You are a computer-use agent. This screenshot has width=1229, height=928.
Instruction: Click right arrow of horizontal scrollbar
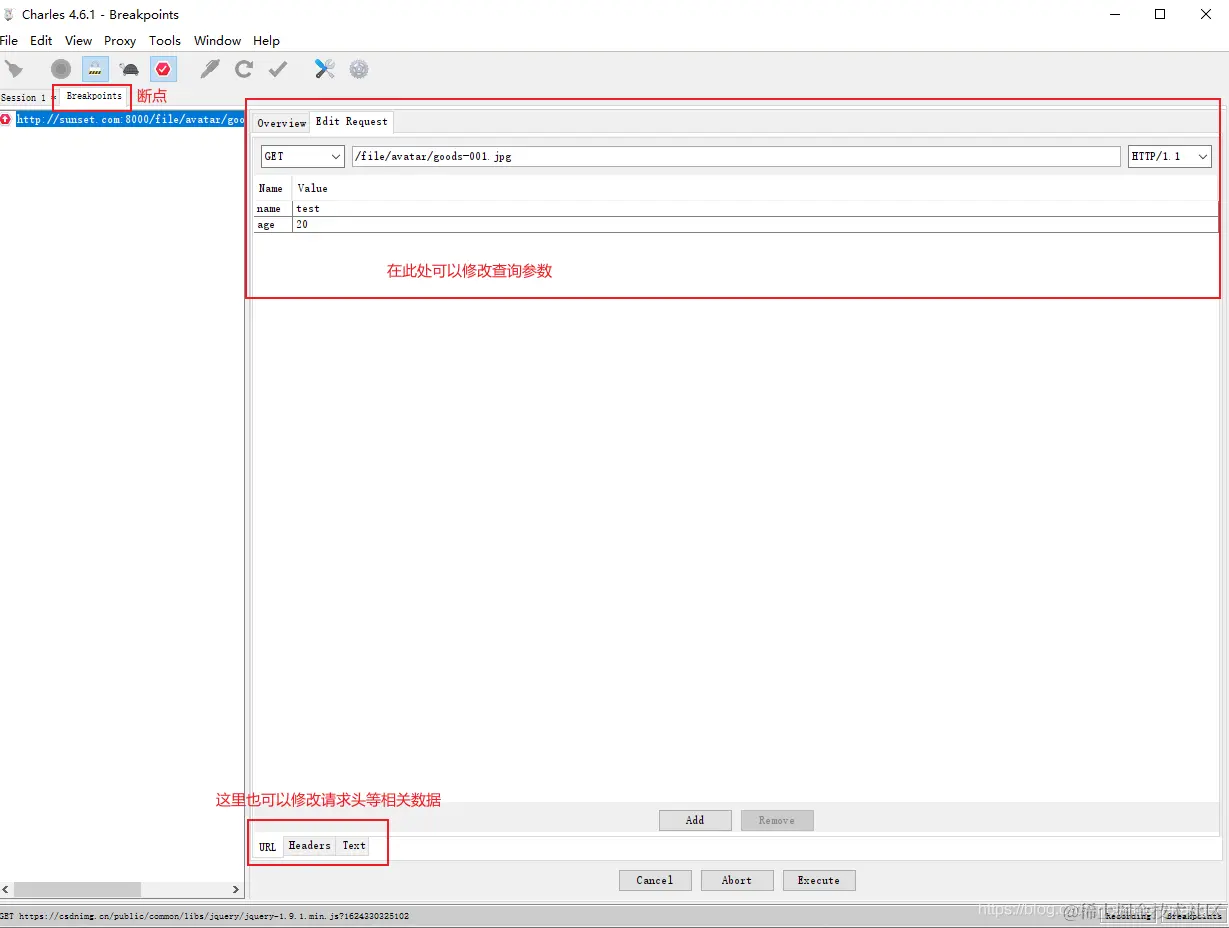coord(236,889)
